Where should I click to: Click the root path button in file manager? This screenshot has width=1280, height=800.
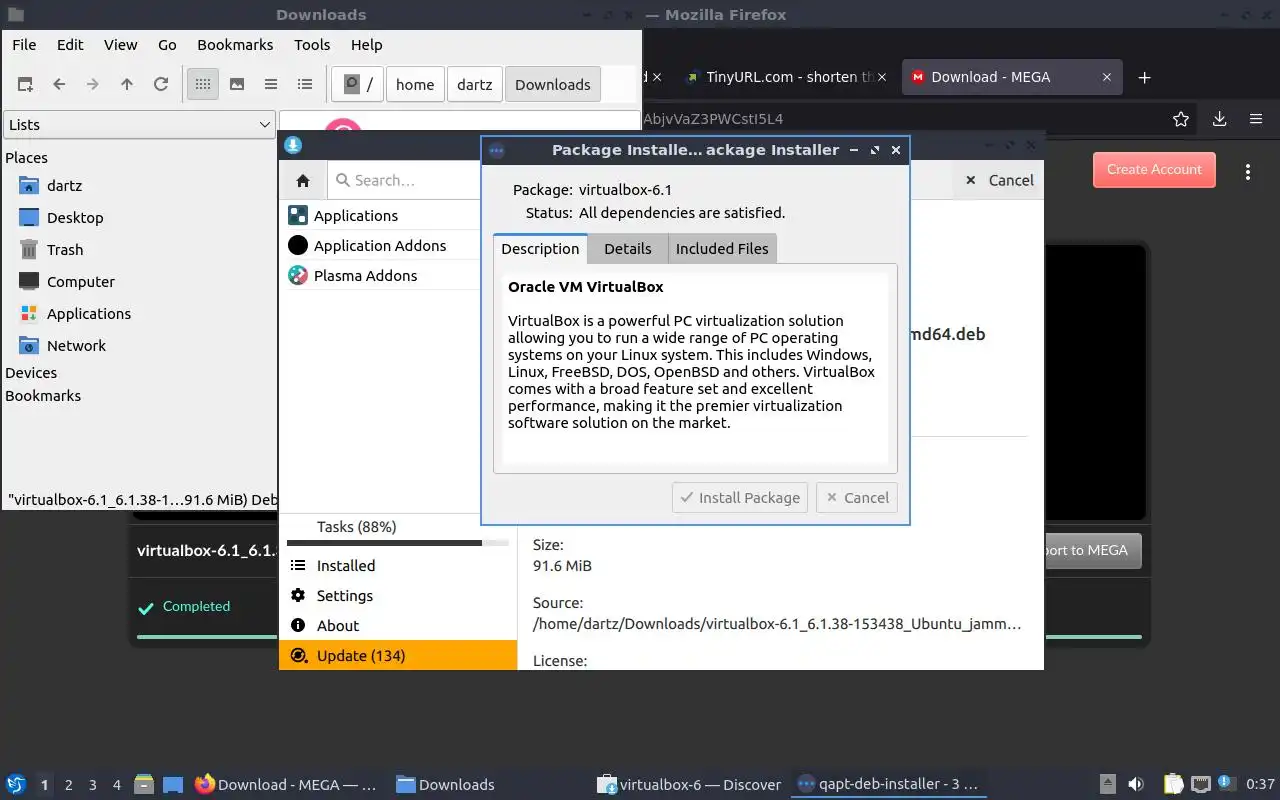[x=358, y=85]
